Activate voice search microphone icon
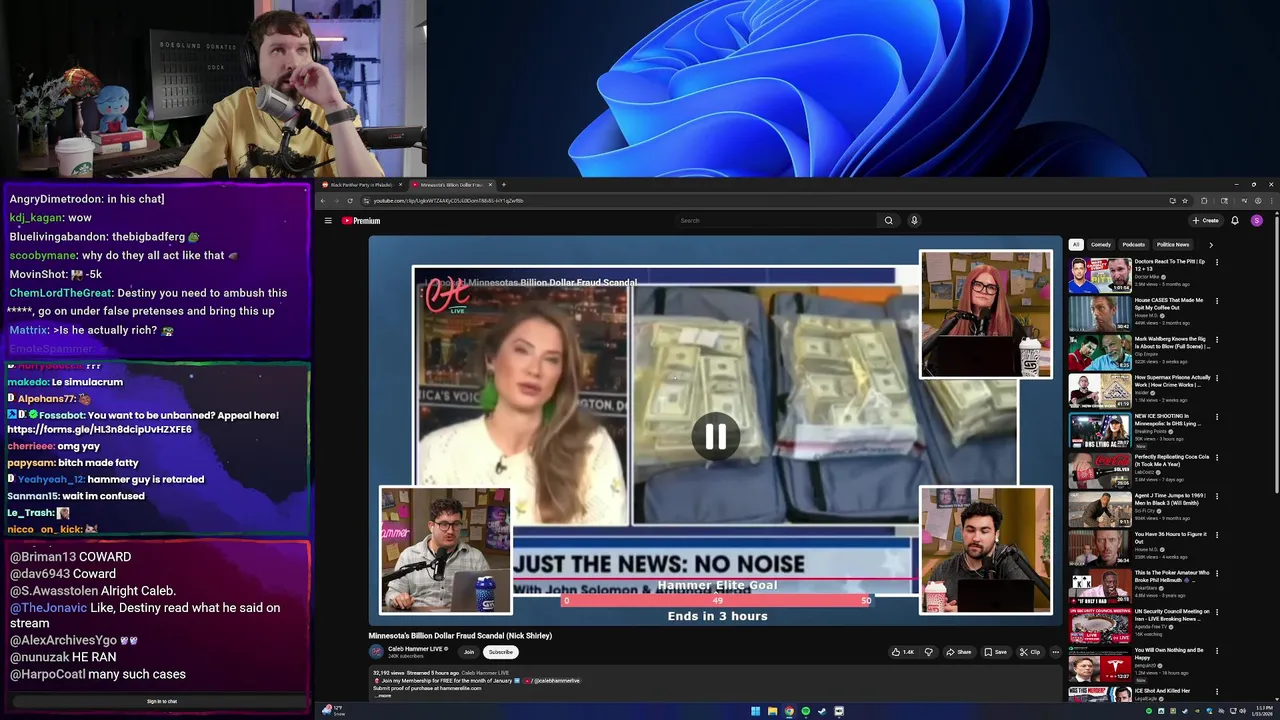 point(914,221)
